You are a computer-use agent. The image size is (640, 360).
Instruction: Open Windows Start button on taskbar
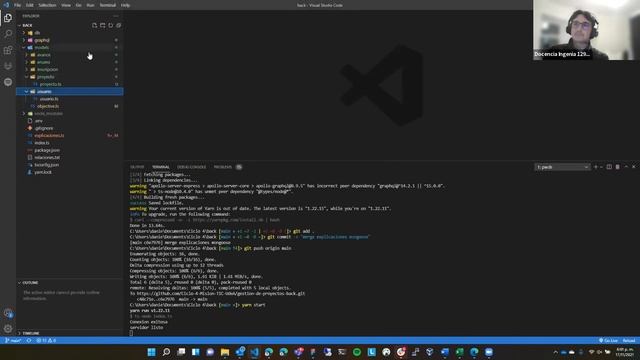(x=151, y=352)
